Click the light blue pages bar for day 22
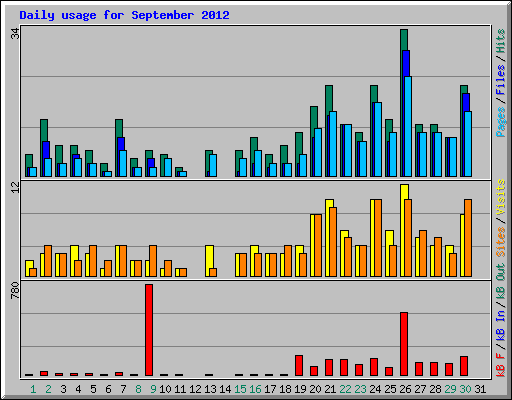Viewport: 512px width, 400px height. point(348,151)
